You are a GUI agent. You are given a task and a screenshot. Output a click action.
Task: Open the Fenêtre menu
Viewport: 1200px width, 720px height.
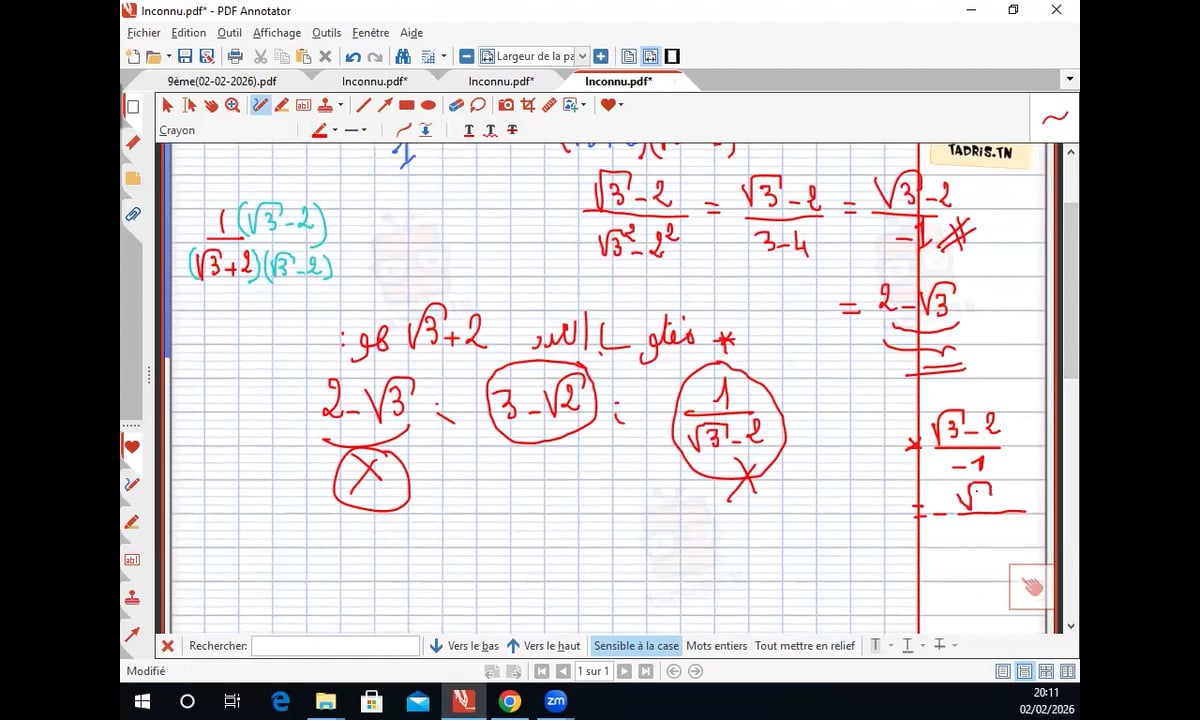click(x=370, y=33)
